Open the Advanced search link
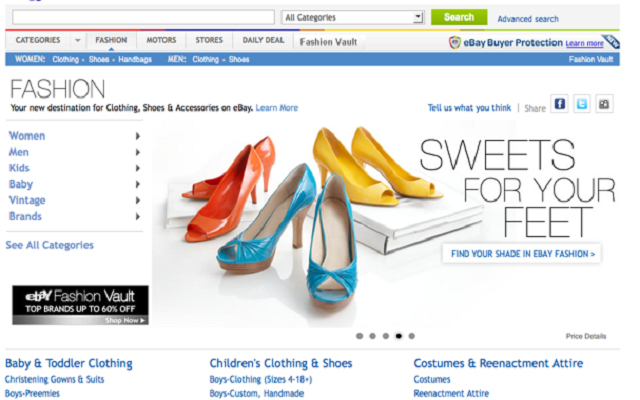Viewport: 640px width, 400px height. pyautogui.click(x=528, y=19)
